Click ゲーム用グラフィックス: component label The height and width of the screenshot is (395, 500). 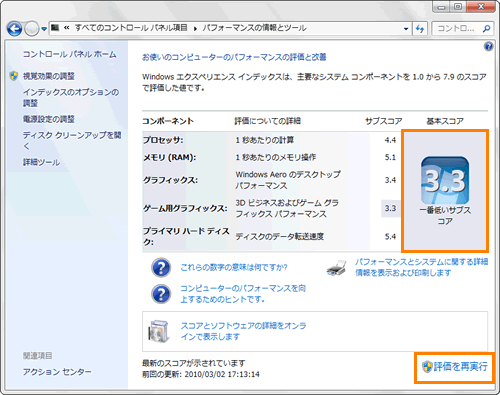click(x=185, y=209)
